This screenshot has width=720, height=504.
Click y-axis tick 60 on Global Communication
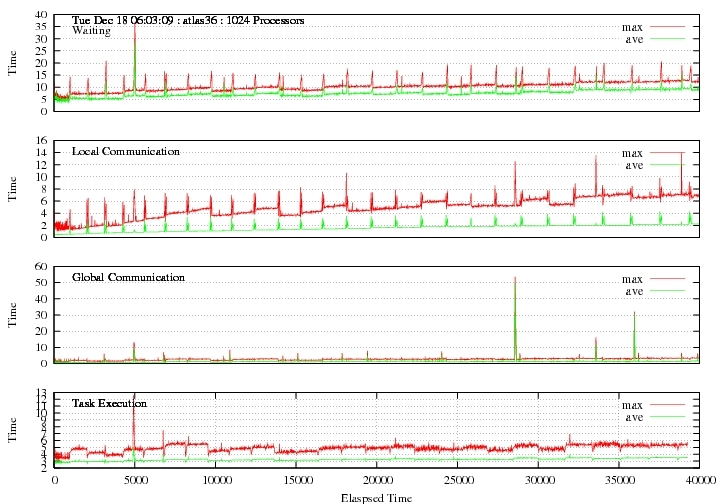42,267
